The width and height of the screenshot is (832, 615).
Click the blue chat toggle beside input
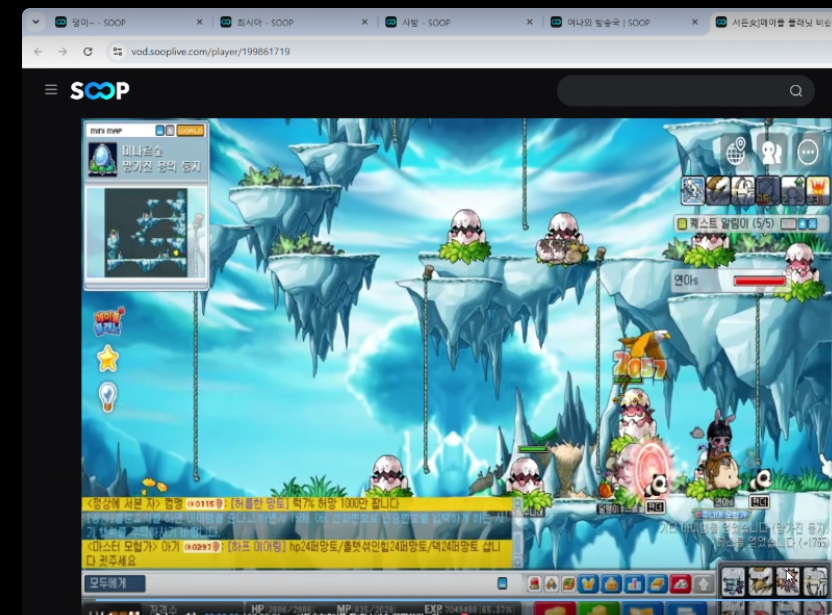pyautogui.click(x=502, y=584)
